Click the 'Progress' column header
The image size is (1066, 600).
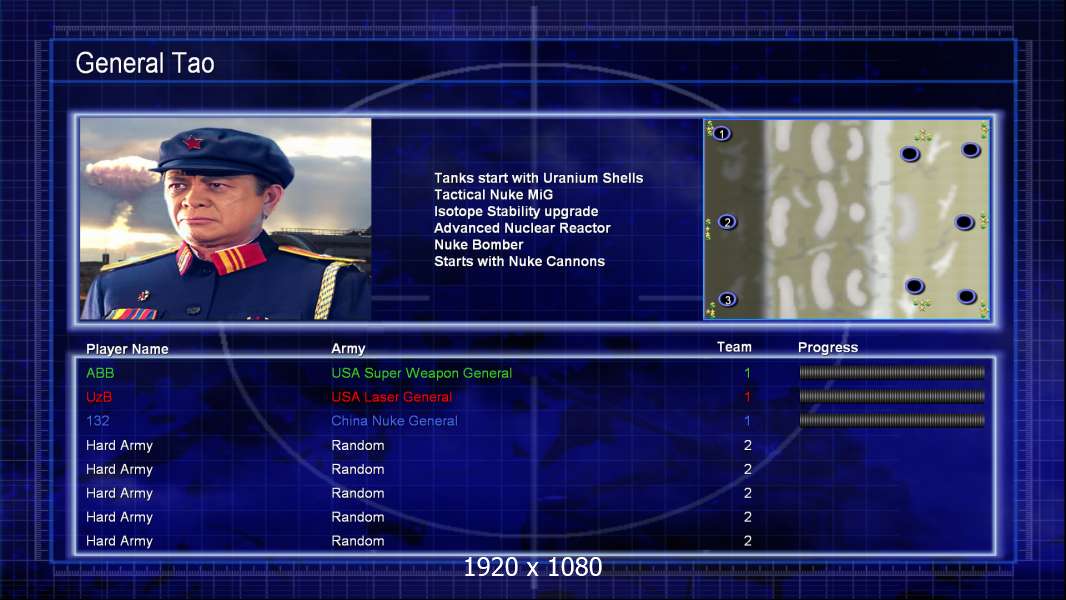tap(828, 347)
